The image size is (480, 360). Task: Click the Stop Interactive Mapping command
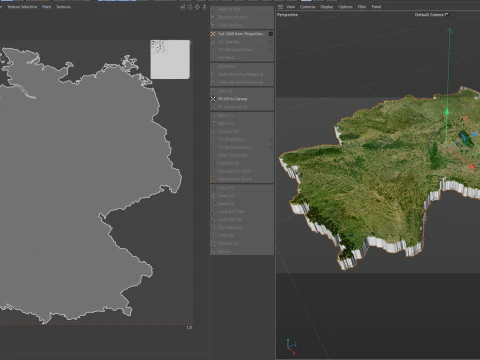pos(240,82)
